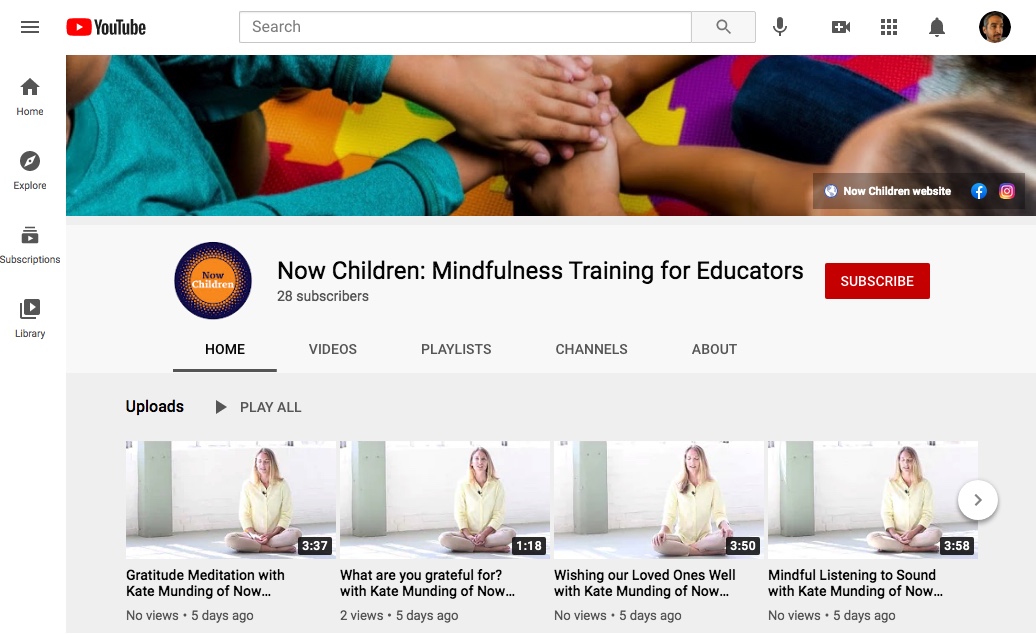The width and height of the screenshot is (1036, 634).
Task: Switch to the VIDEOS tab
Action: coord(332,349)
